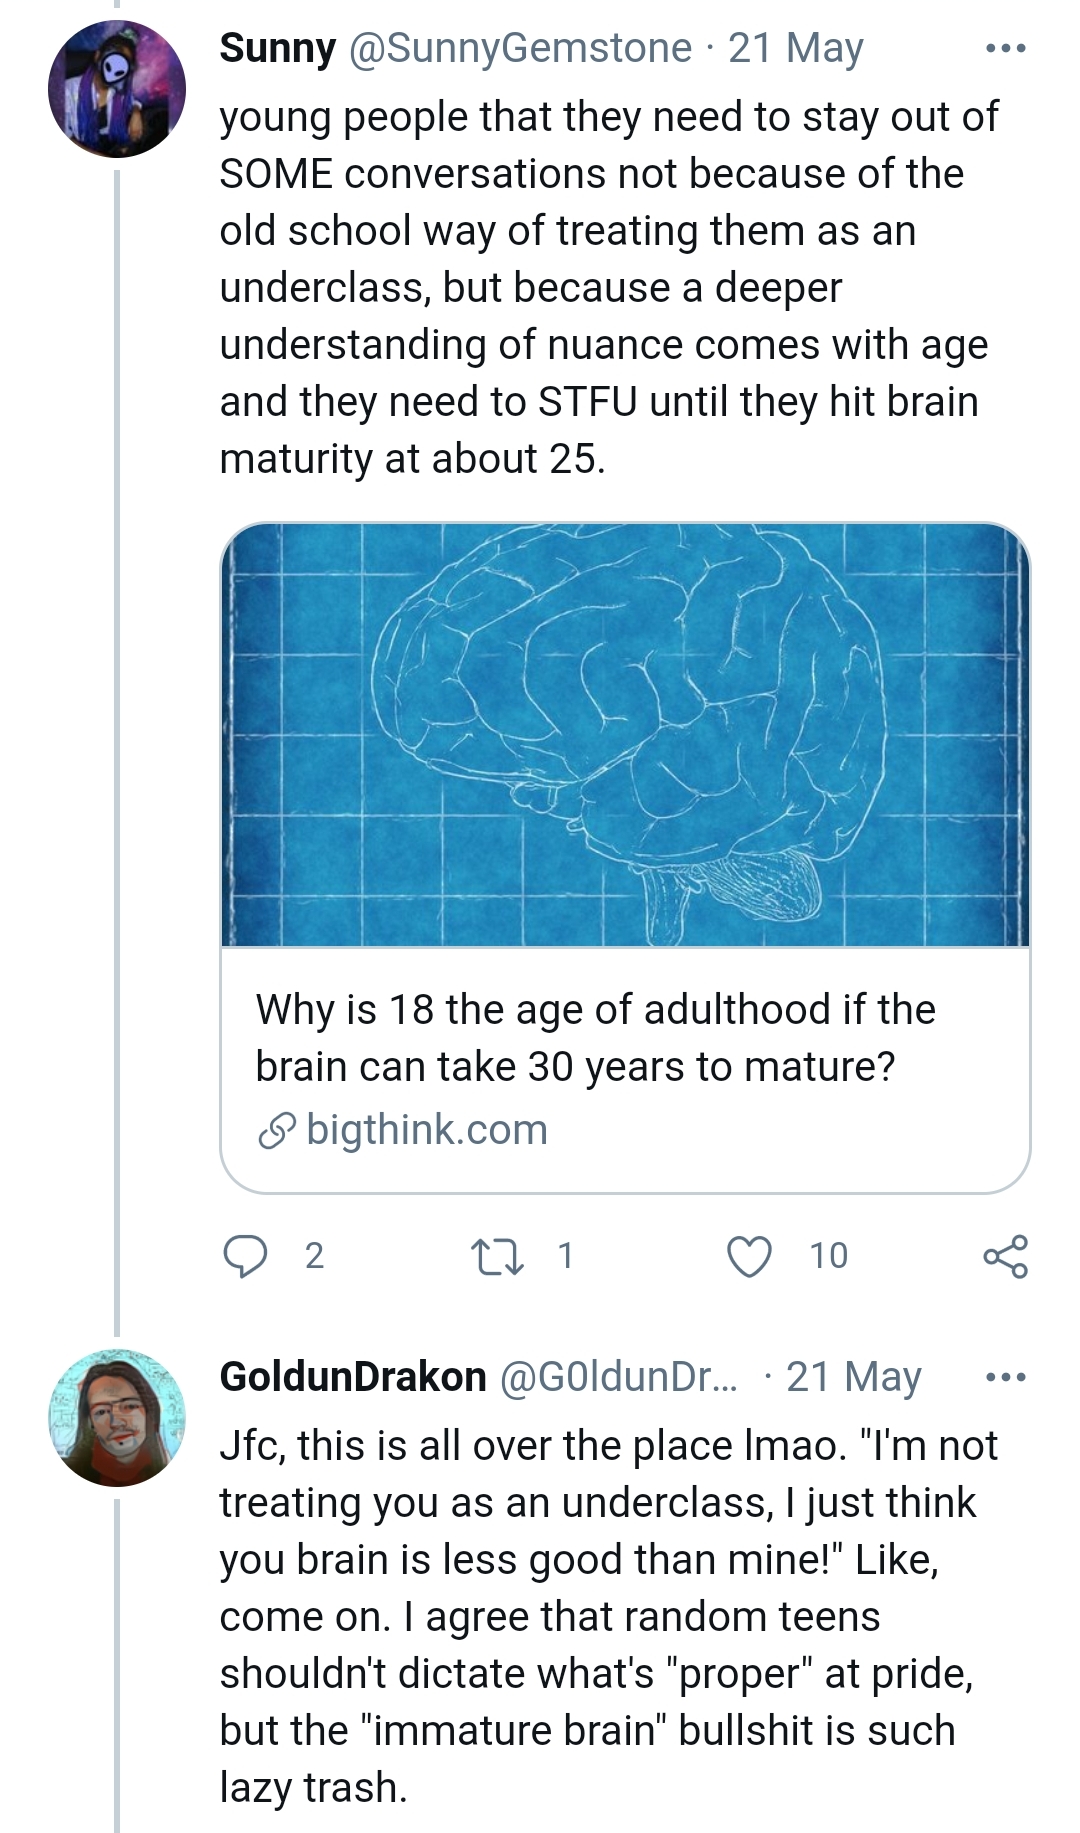The height and width of the screenshot is (1833, 1080).
Task: Open more options on Sunny's tweet
Action: tap(1005, 48)
